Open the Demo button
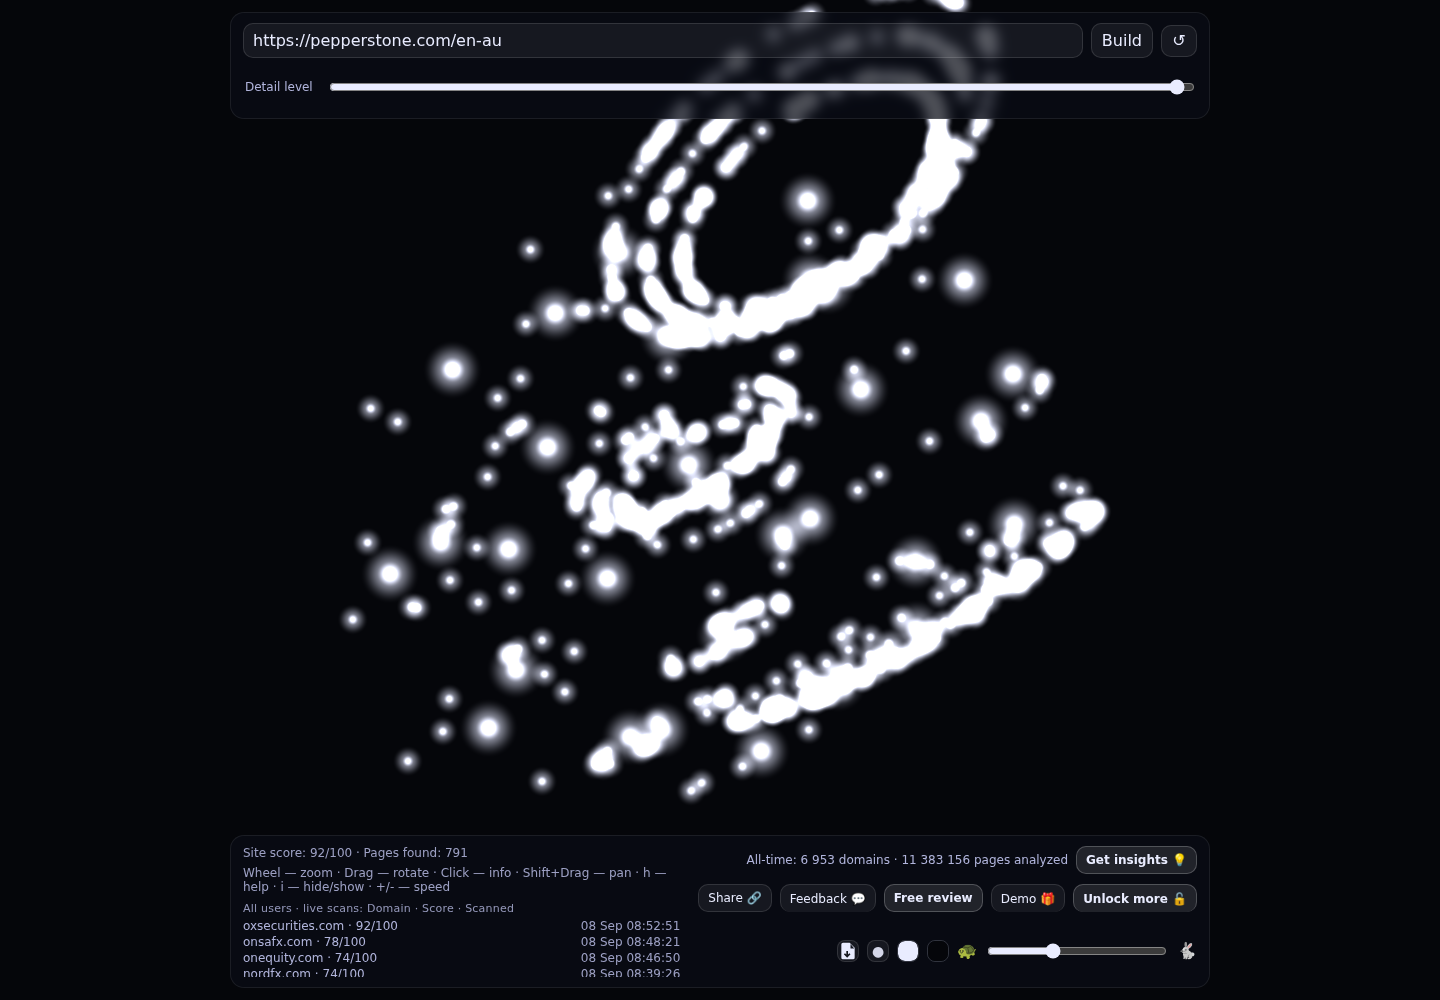This screenshot has width=1440, height=1000. 1028,898
